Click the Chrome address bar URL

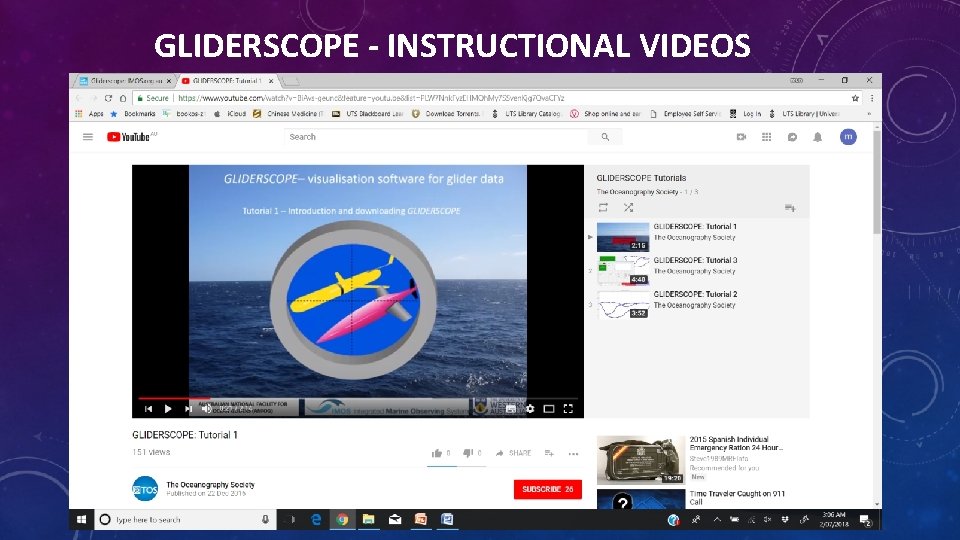(371, 98)
